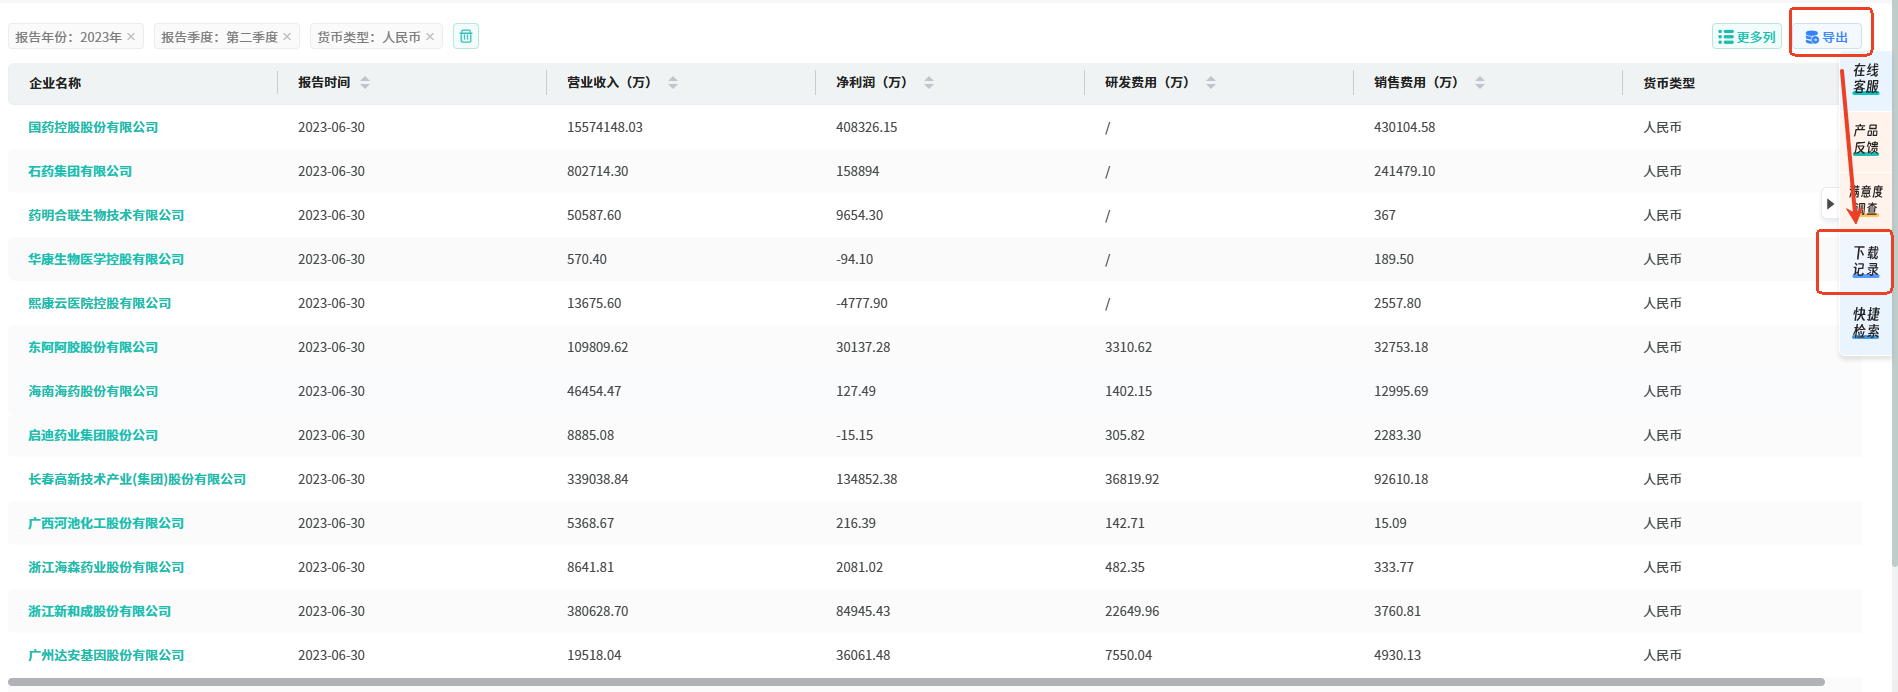Open 药明合联生物技术有限公司 company link
This screenshot has height=692, width=1898.
click(106, 215)
